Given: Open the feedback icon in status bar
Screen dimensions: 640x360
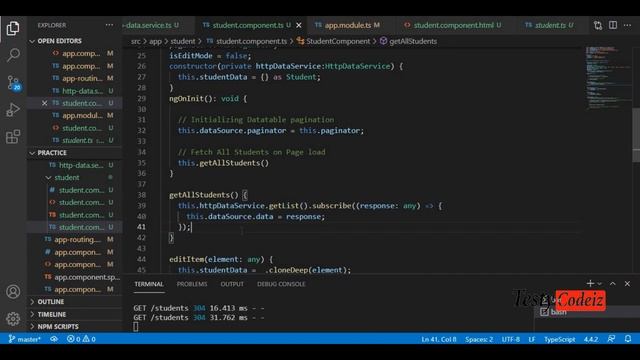Looking at the screenshot, I should [611, 339].
